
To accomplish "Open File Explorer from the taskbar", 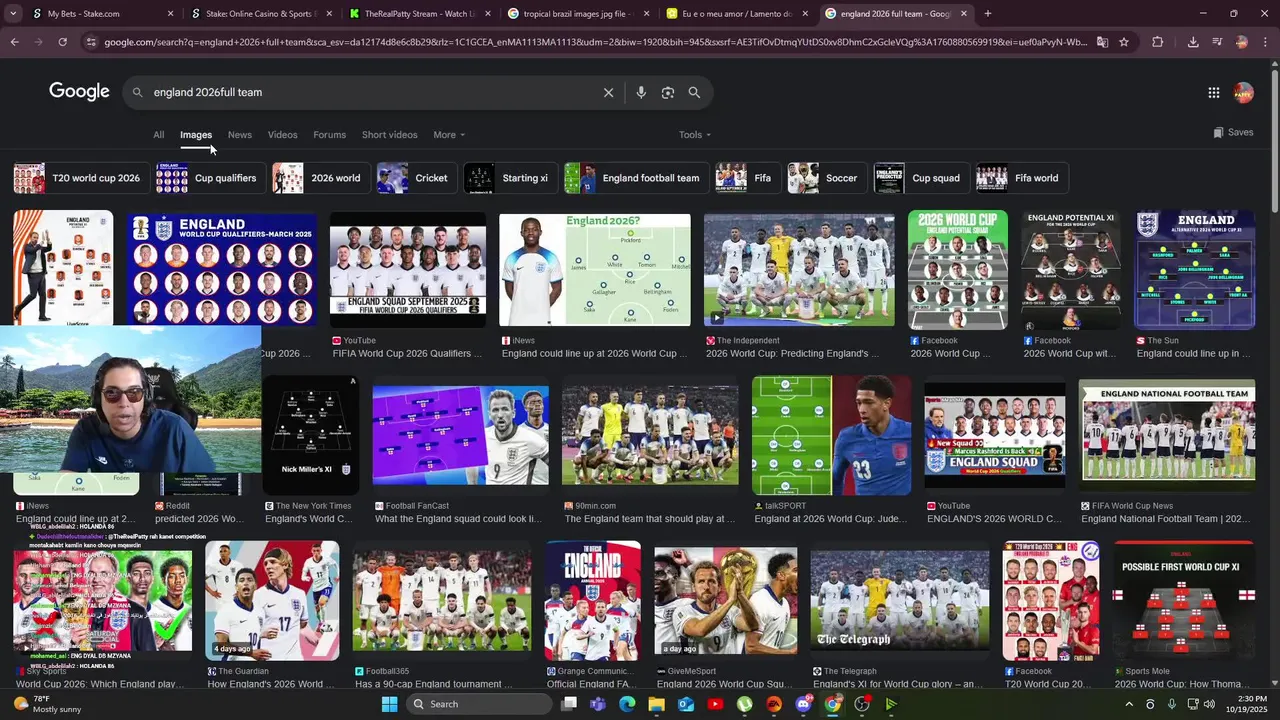I will (656, 704).
